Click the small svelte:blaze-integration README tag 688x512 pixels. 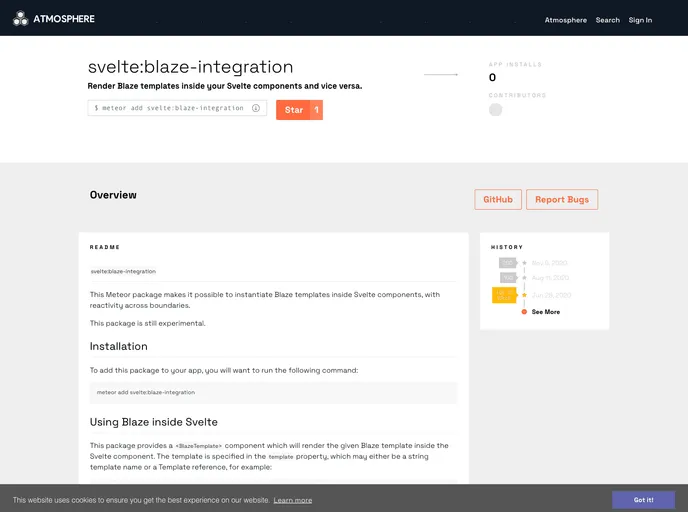[123, 272]
